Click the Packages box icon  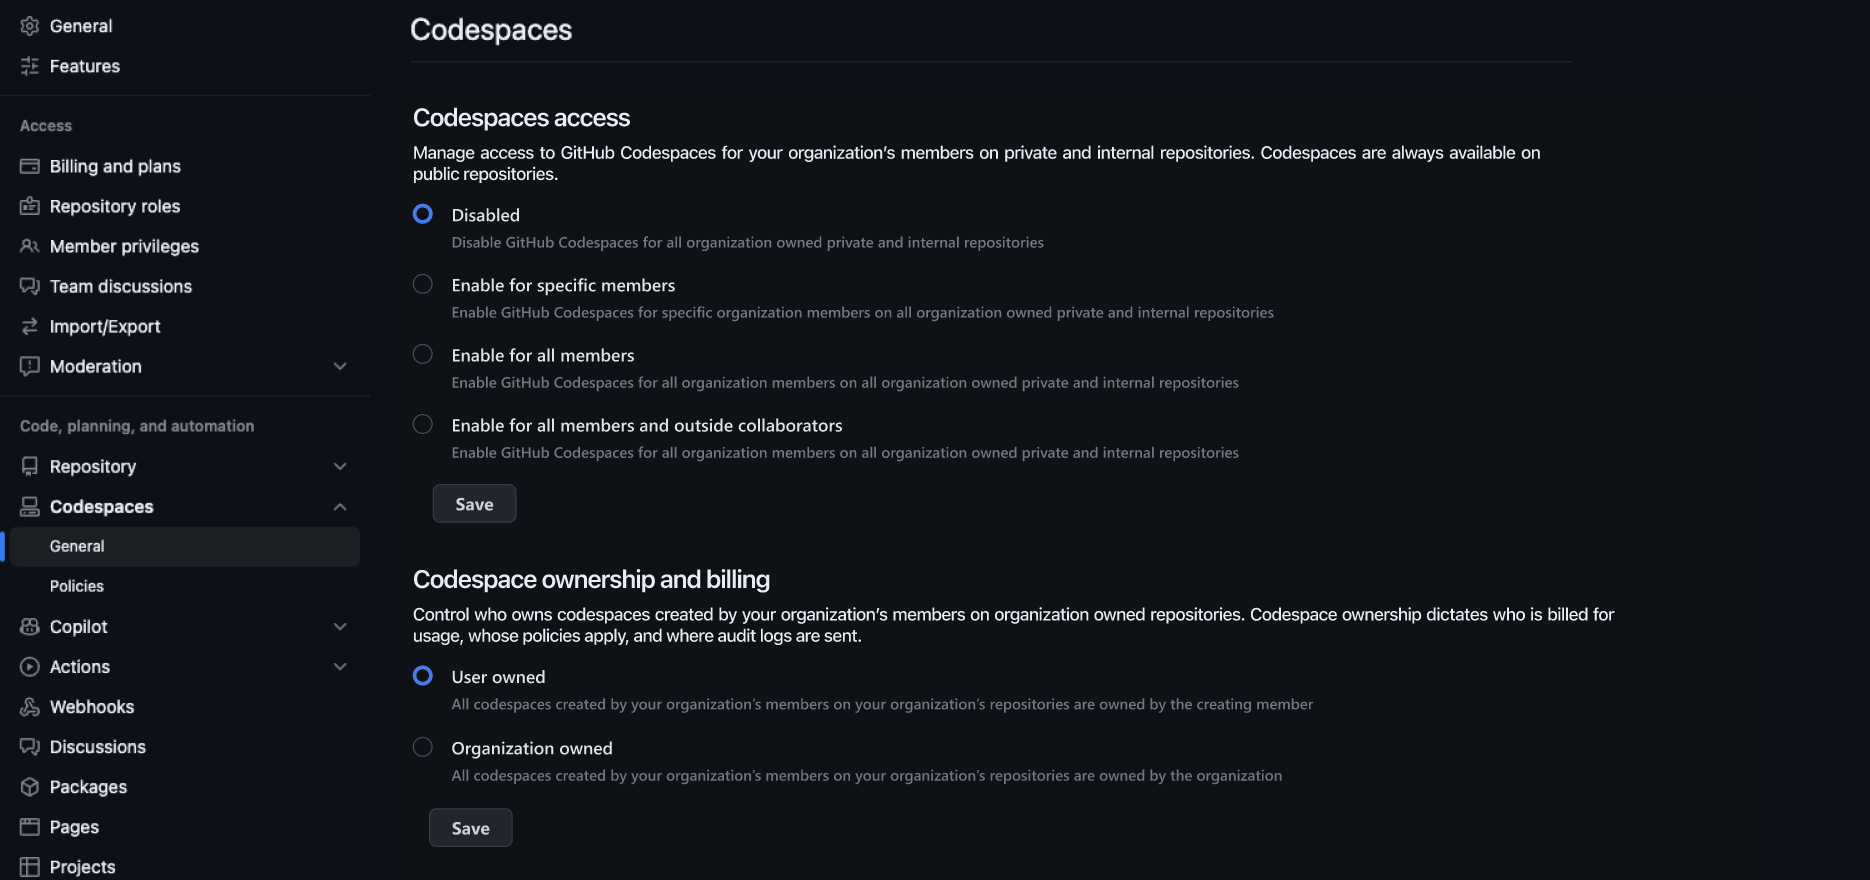tap(30, 786)
